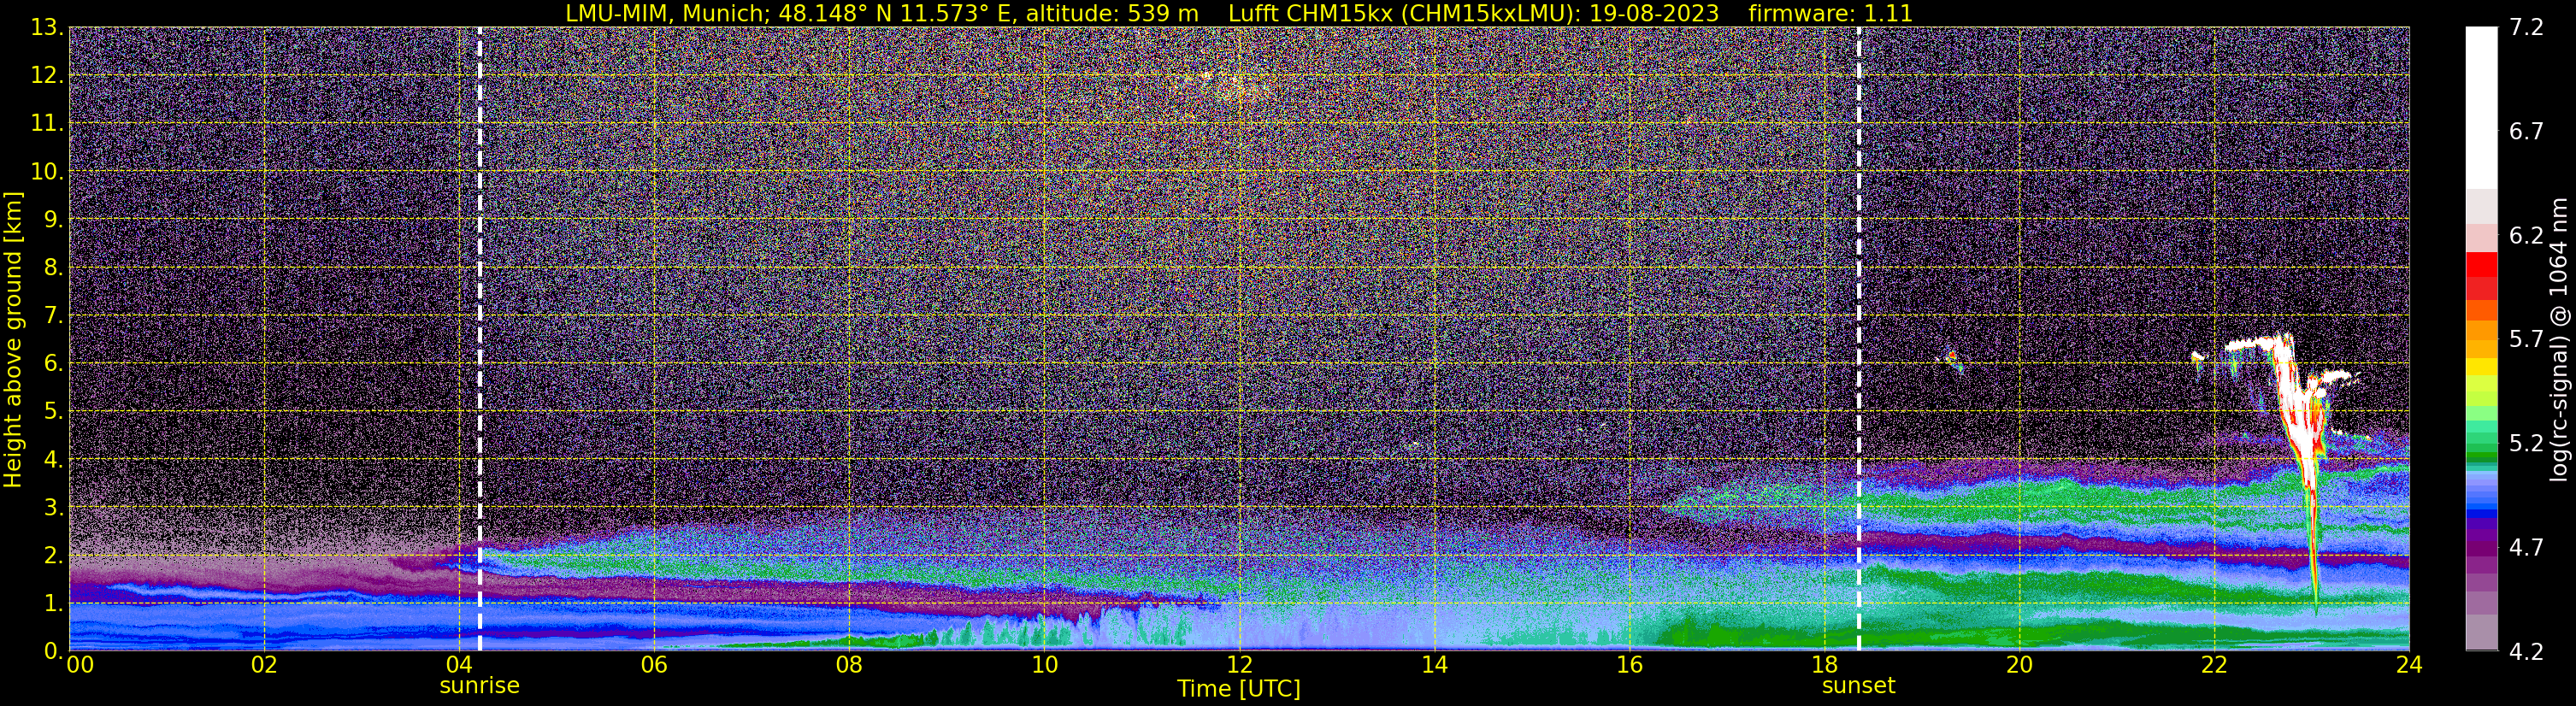This screenshot has height=706, width=2576.
Task: Select the white dashed sunrise line
Action: [480, 339]
